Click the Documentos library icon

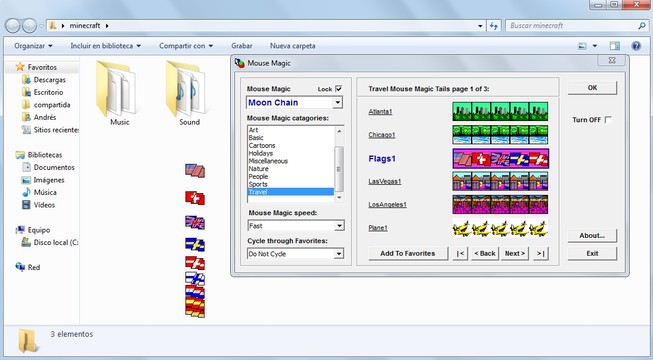coord(26,167)
